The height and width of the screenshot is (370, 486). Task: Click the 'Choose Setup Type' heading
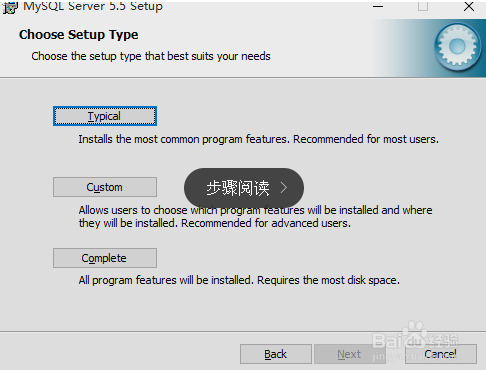tap(78, 35)
